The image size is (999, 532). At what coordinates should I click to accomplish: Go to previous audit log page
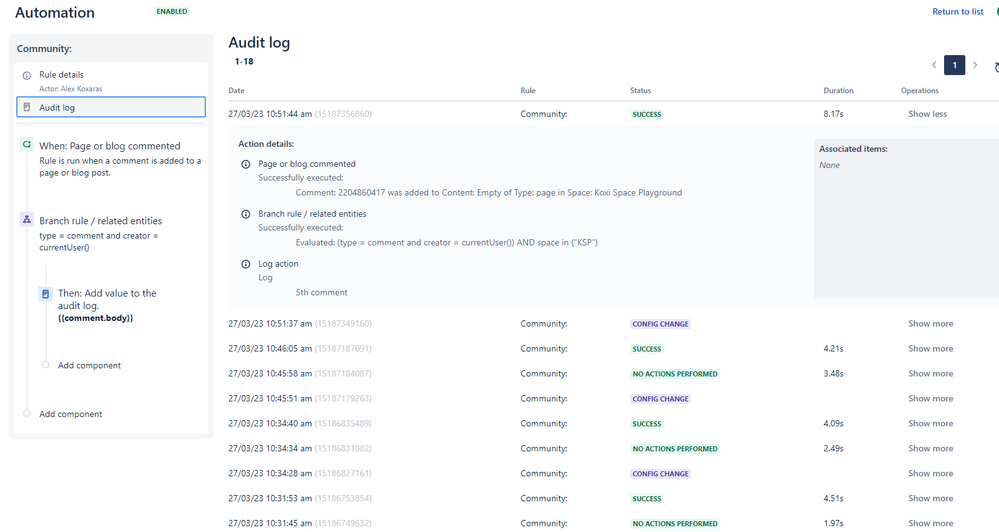click(x=934, y=65)
